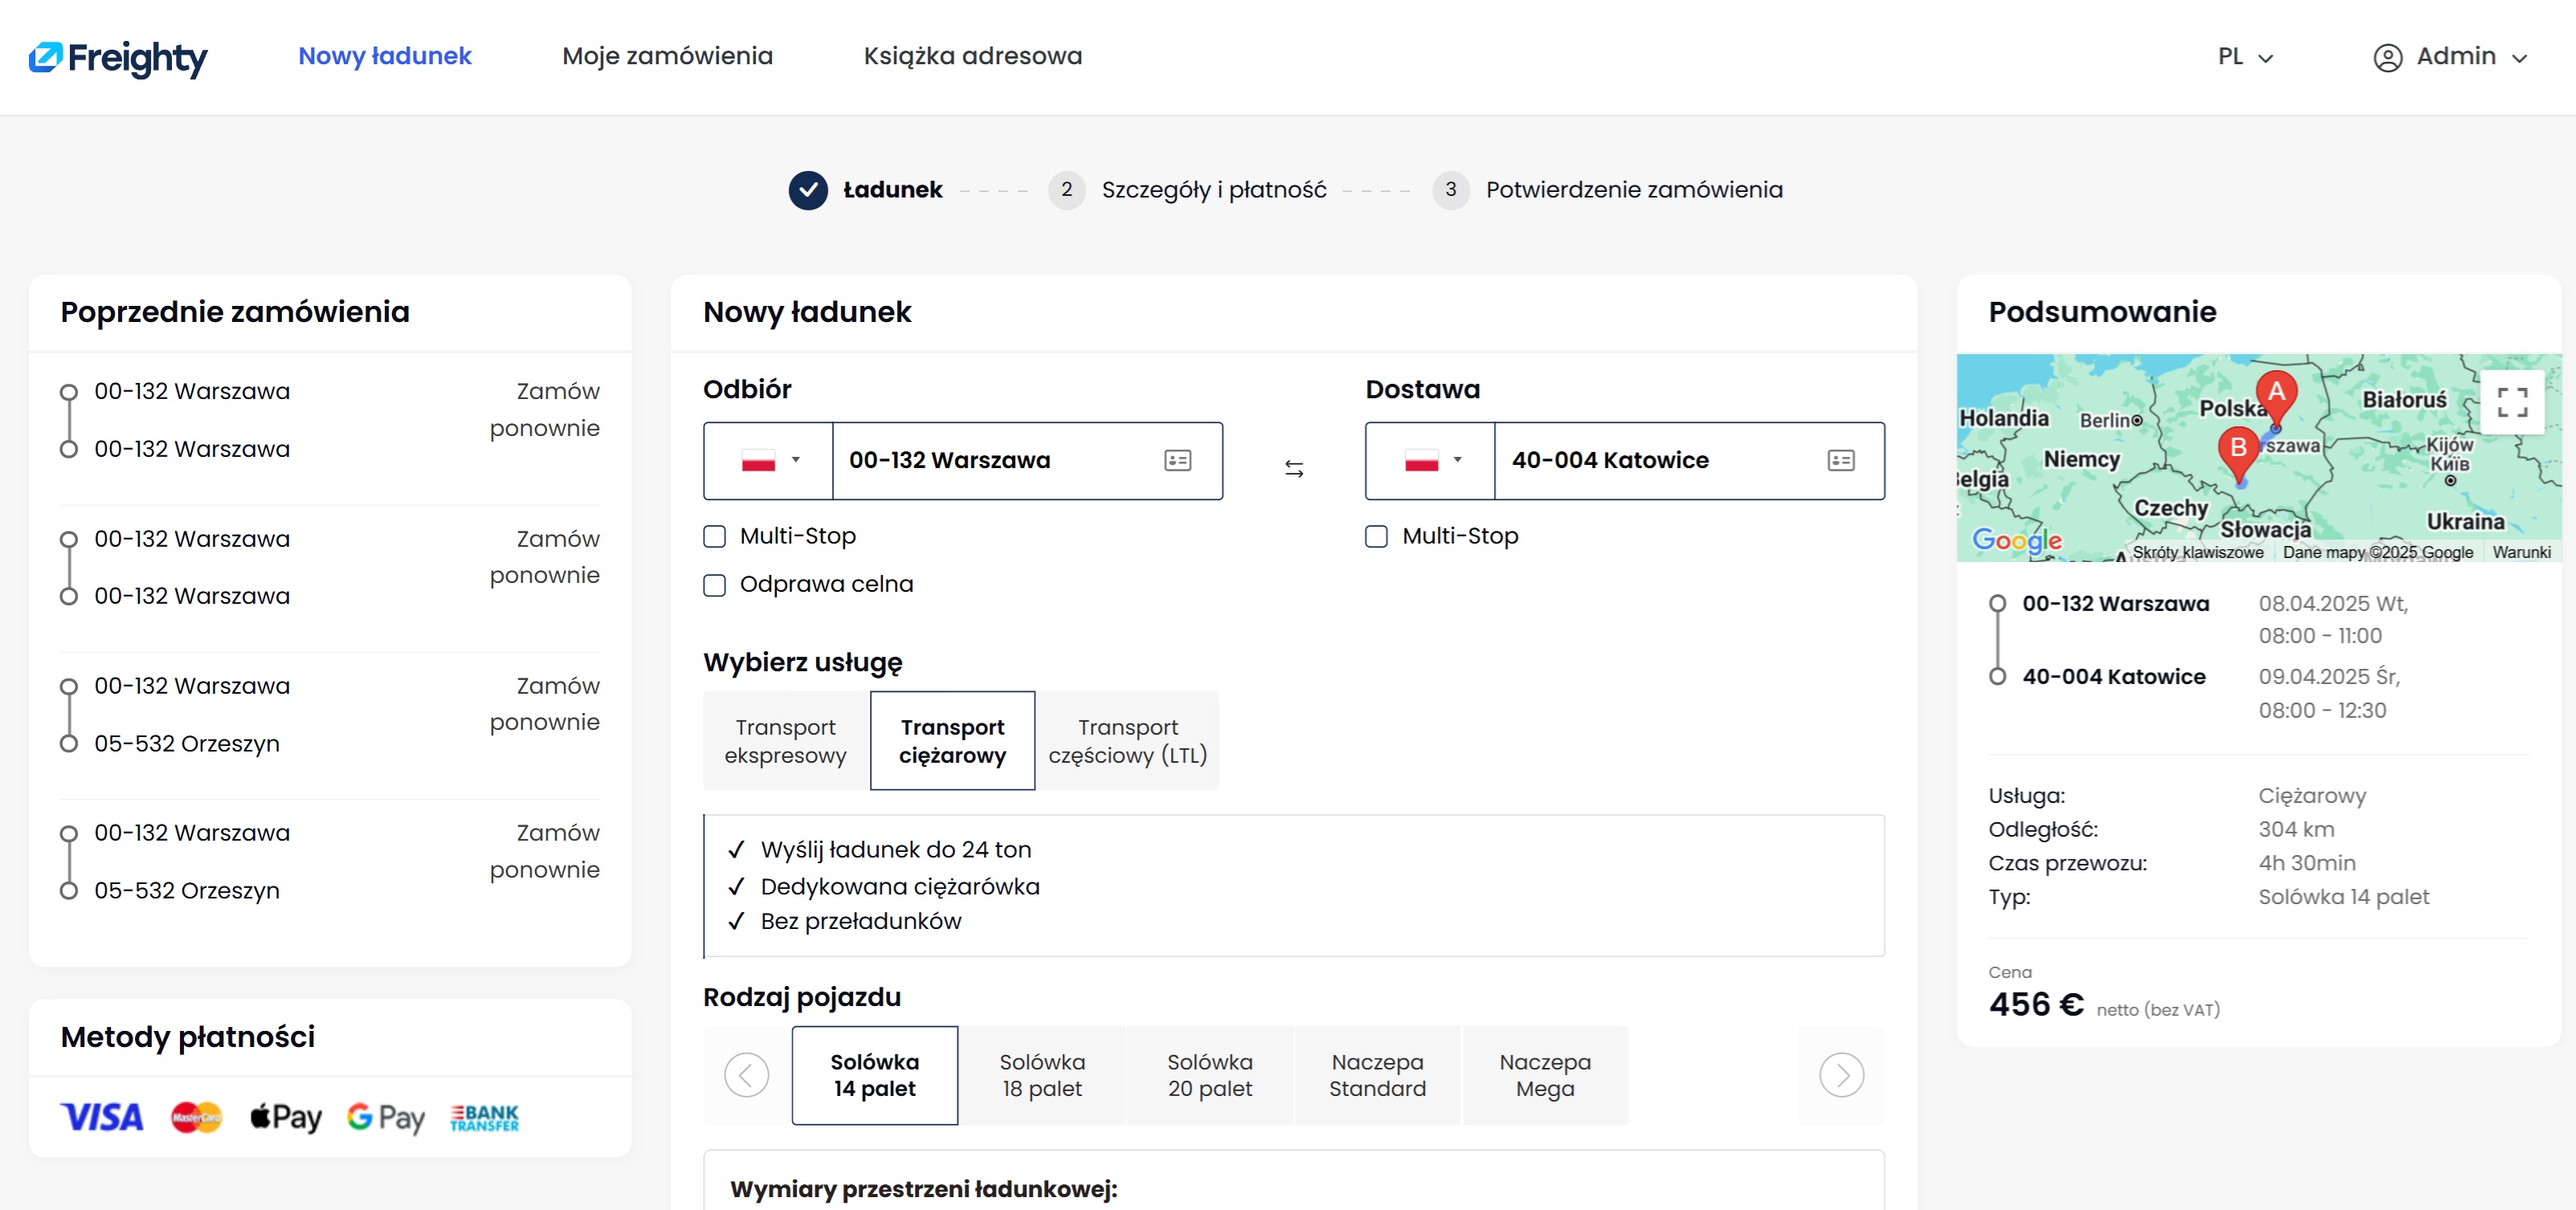This screenshot has height=1210, width=2576.
Task: Click the Freighty logo
Action: tap(118, 58)
